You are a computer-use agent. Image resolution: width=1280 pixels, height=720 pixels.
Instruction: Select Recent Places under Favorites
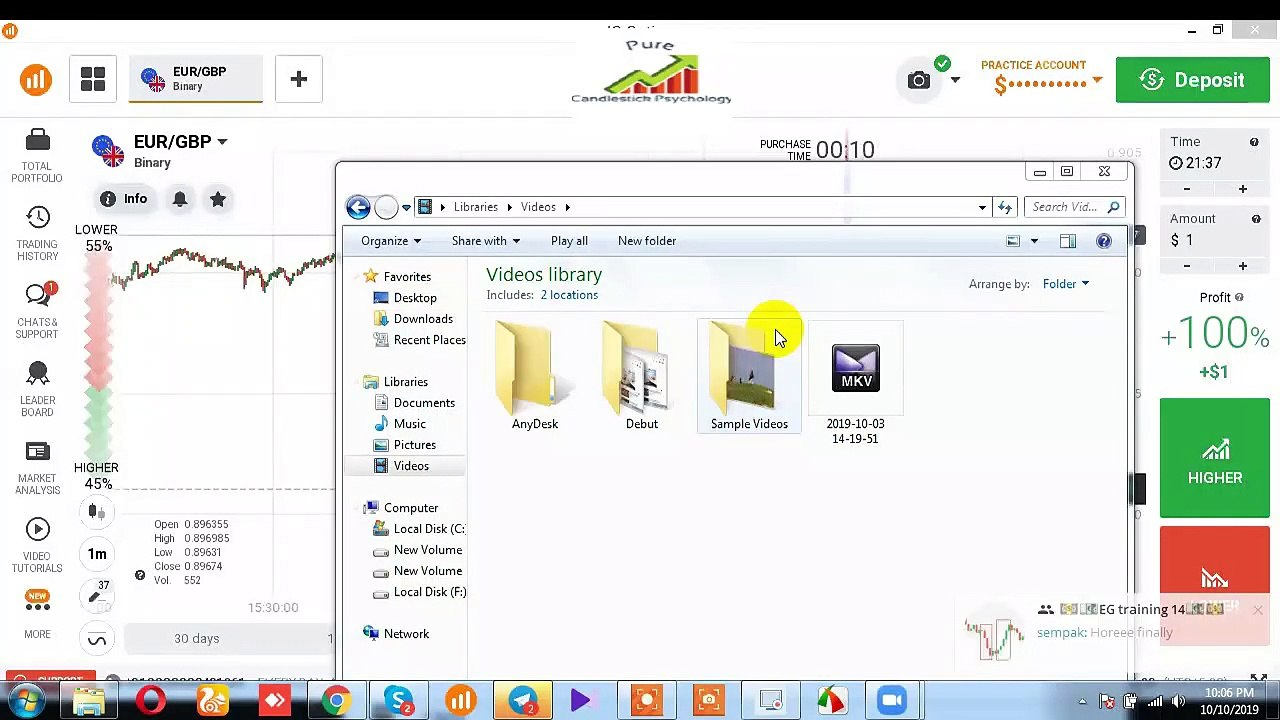click(429, 340)
